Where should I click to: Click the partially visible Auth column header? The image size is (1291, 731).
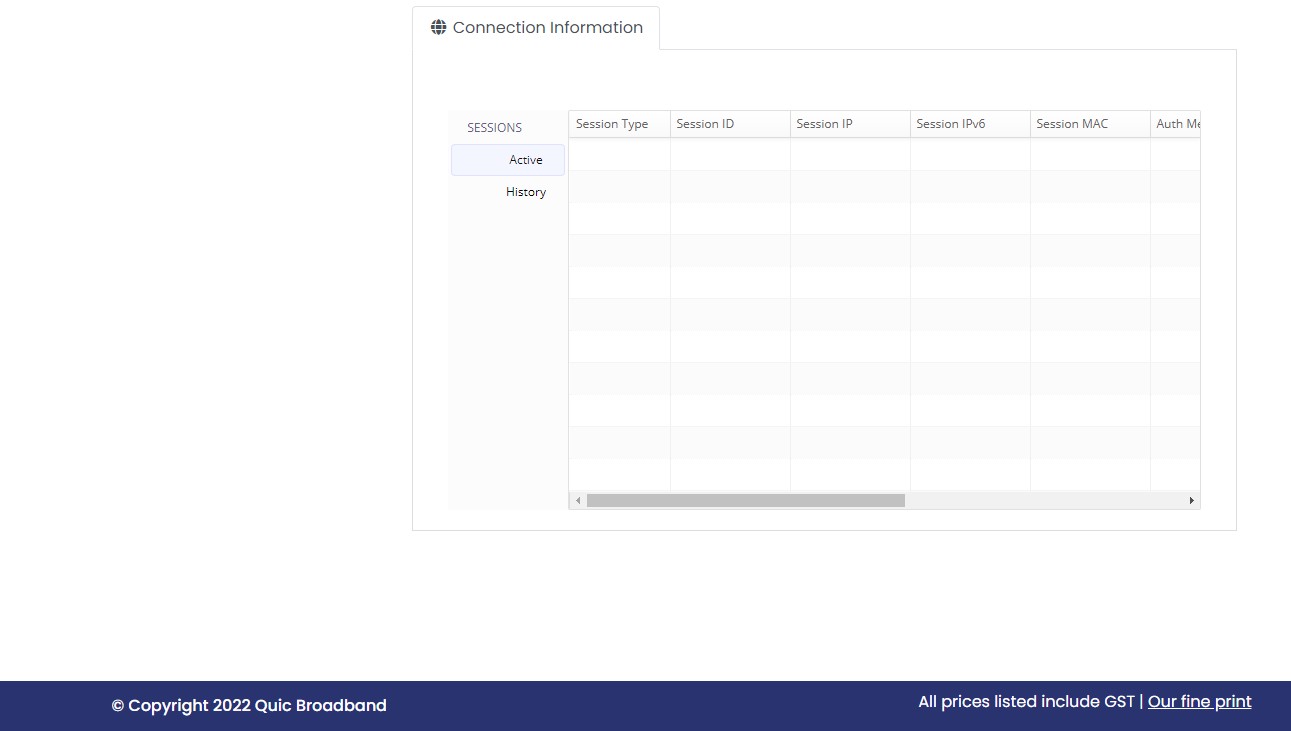(1176, 124)
